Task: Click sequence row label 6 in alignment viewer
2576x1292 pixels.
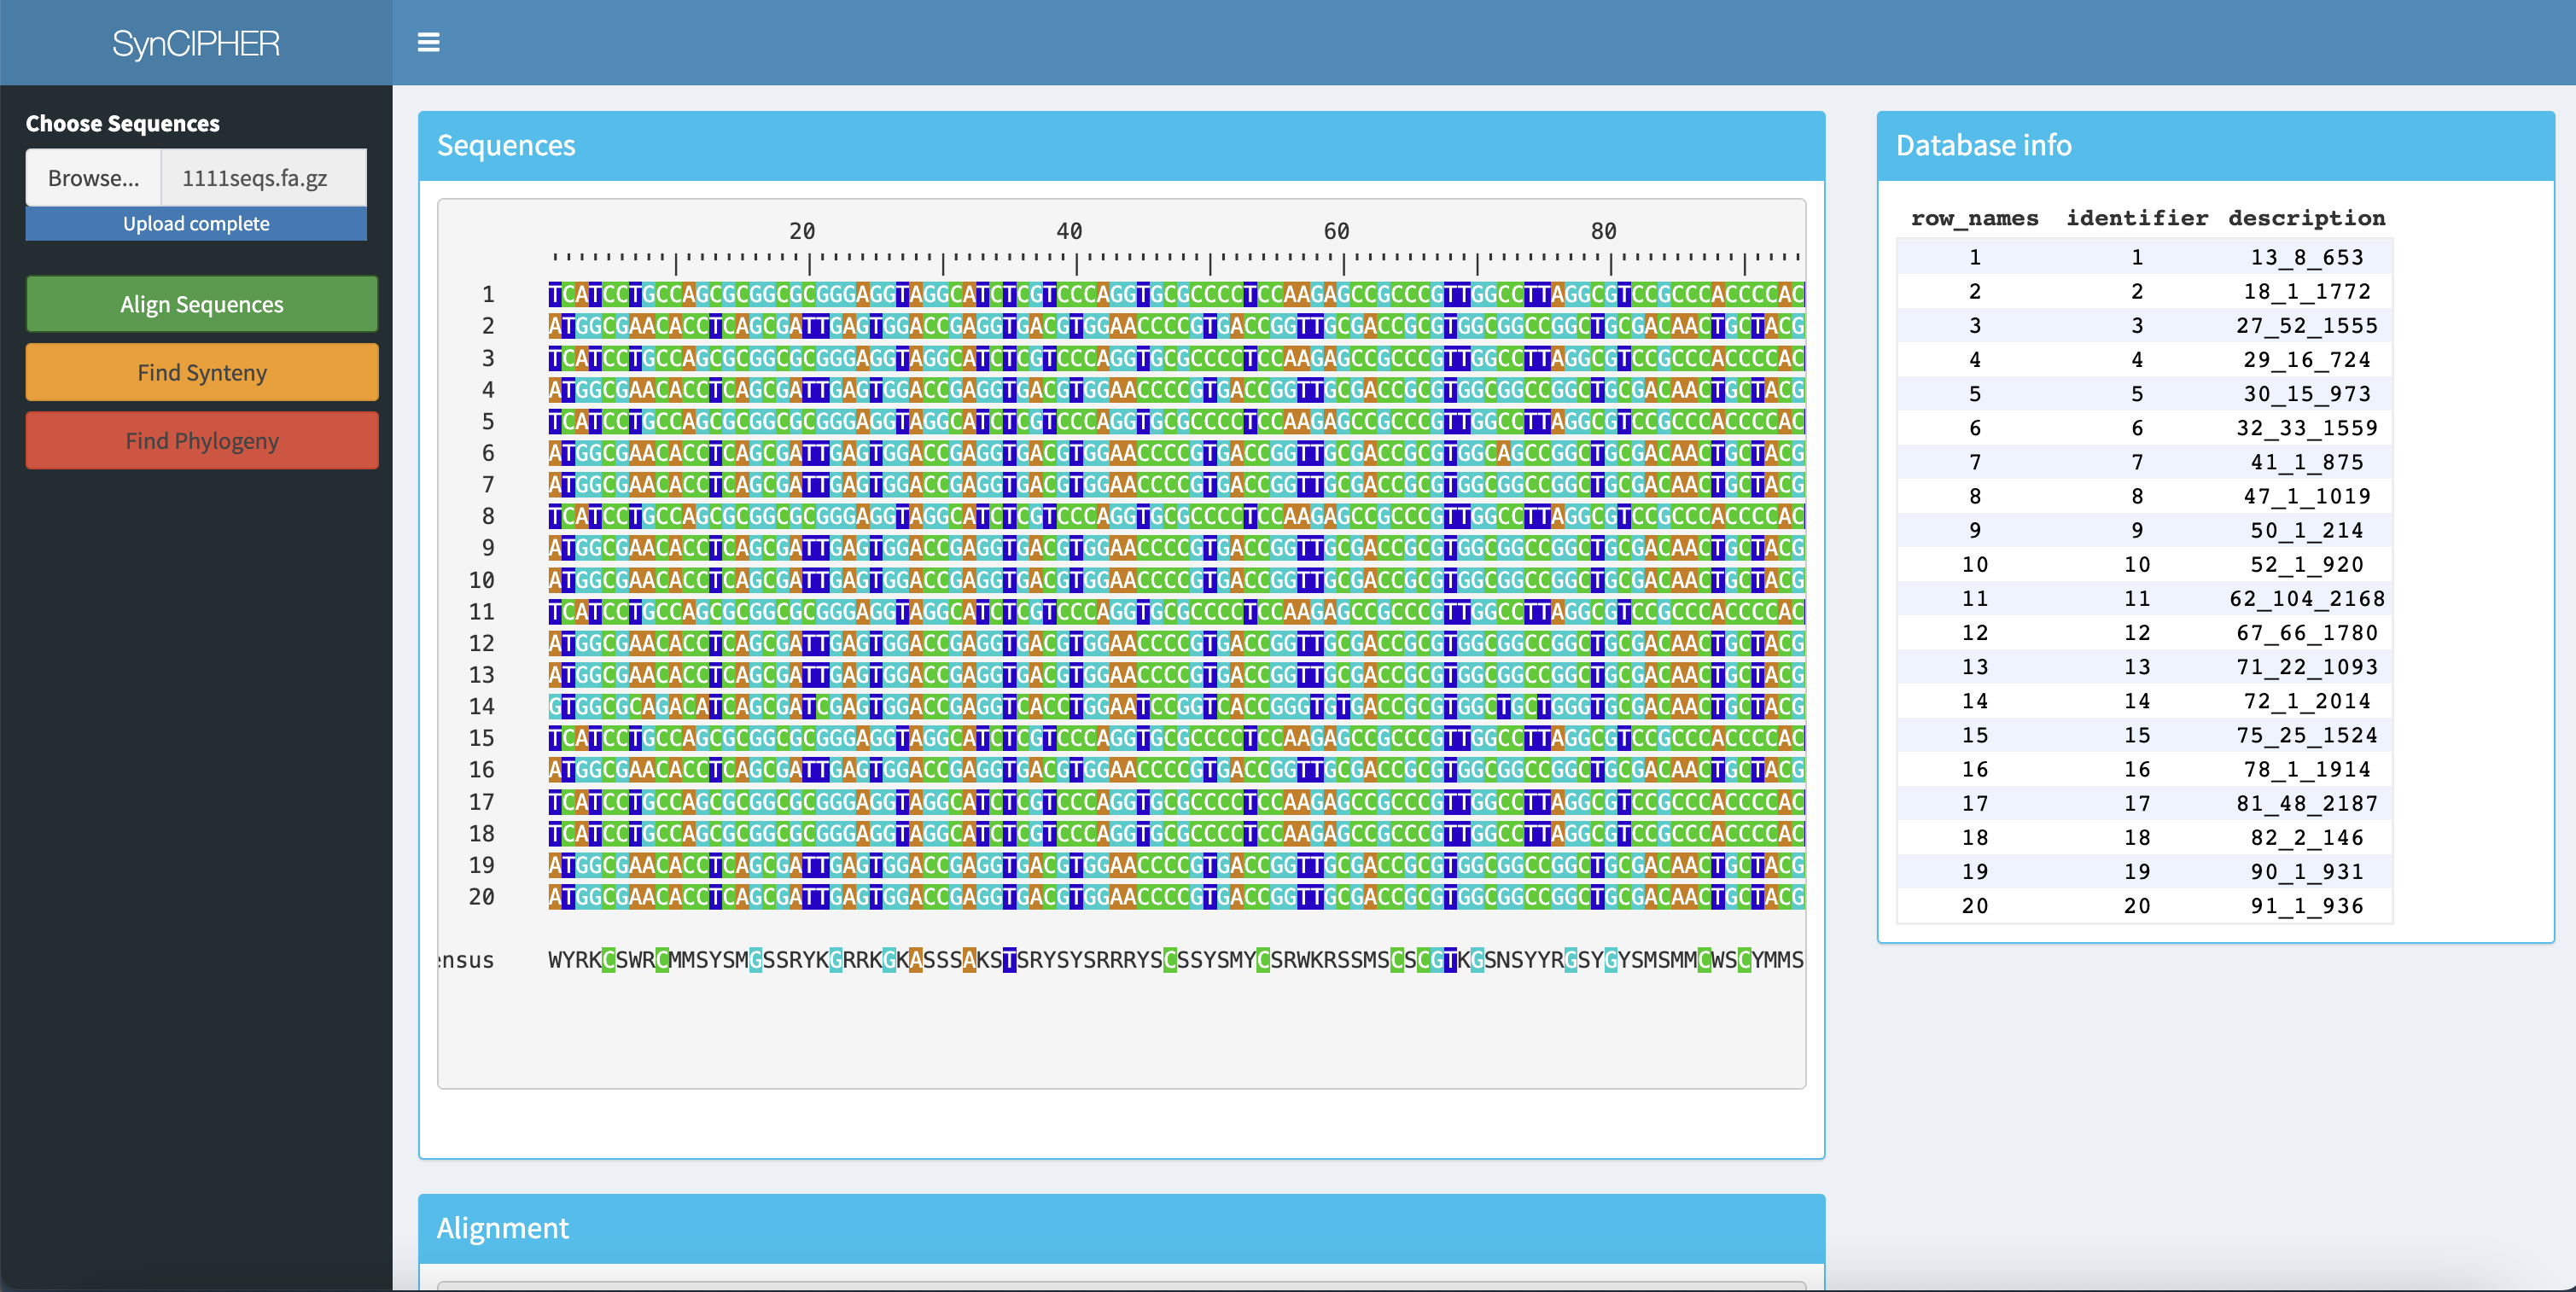Action: (488, 453)
